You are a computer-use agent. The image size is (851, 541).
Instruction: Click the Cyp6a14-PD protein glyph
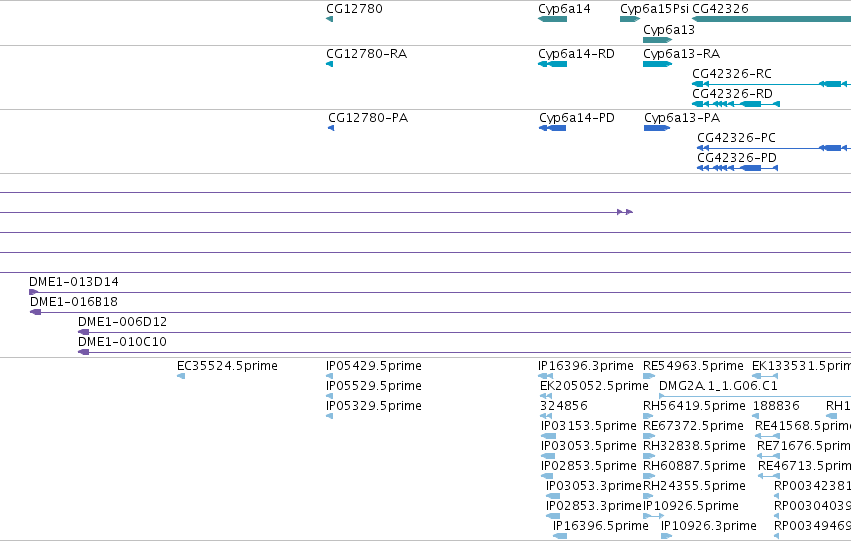point(552,128)
